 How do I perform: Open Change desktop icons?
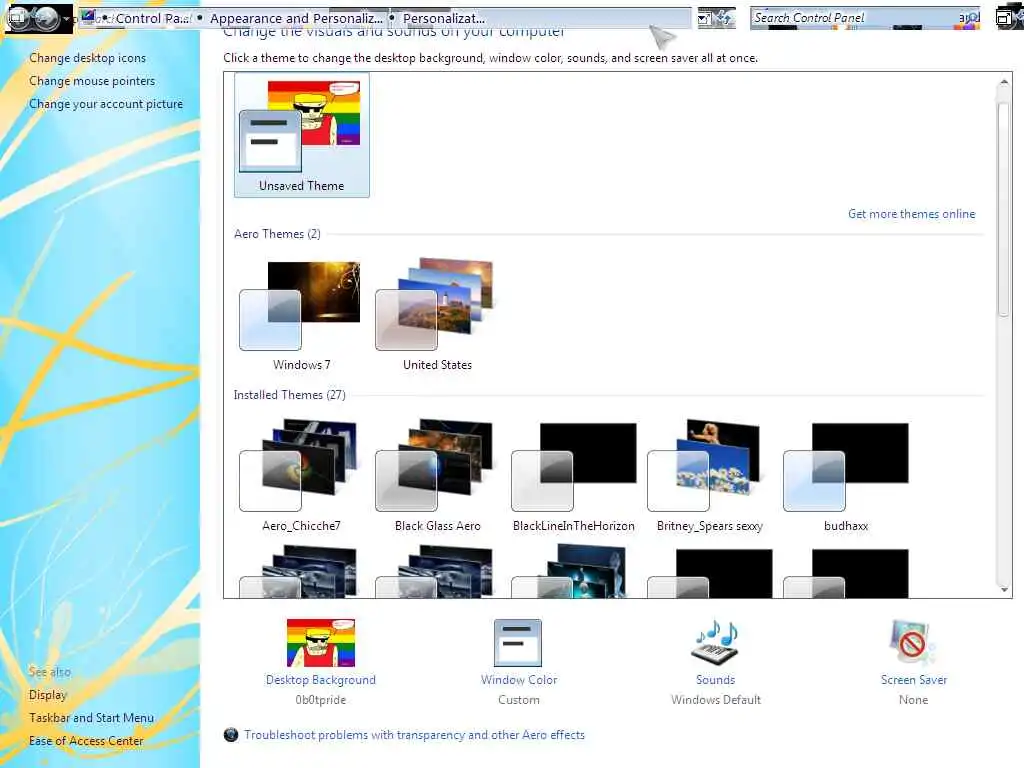(88, 57)
